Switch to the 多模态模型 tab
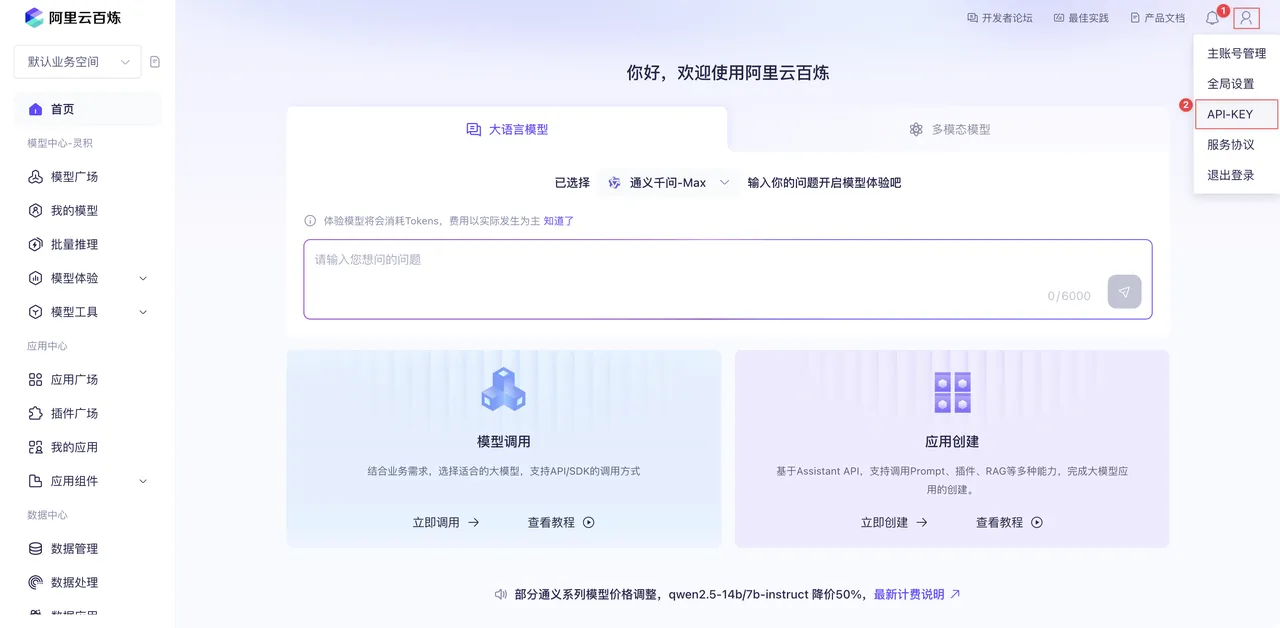 click(949, 129)
